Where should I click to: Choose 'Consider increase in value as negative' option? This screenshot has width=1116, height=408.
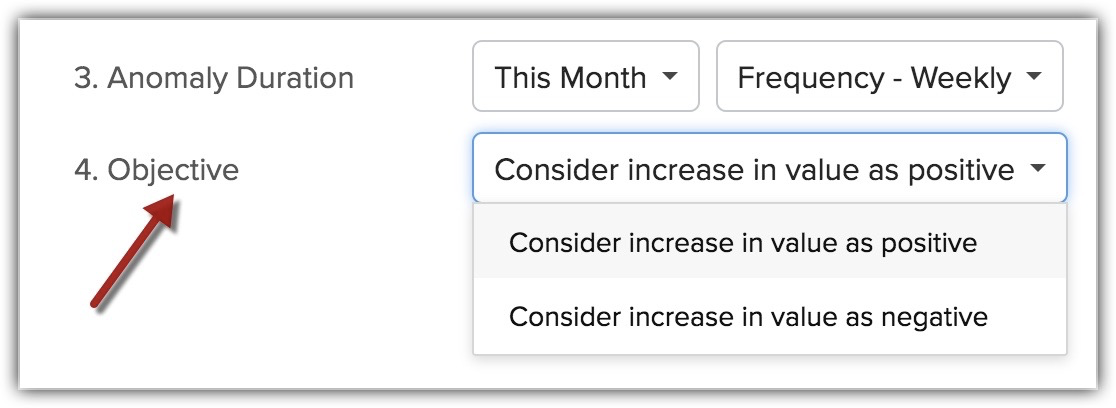(748, 317)
